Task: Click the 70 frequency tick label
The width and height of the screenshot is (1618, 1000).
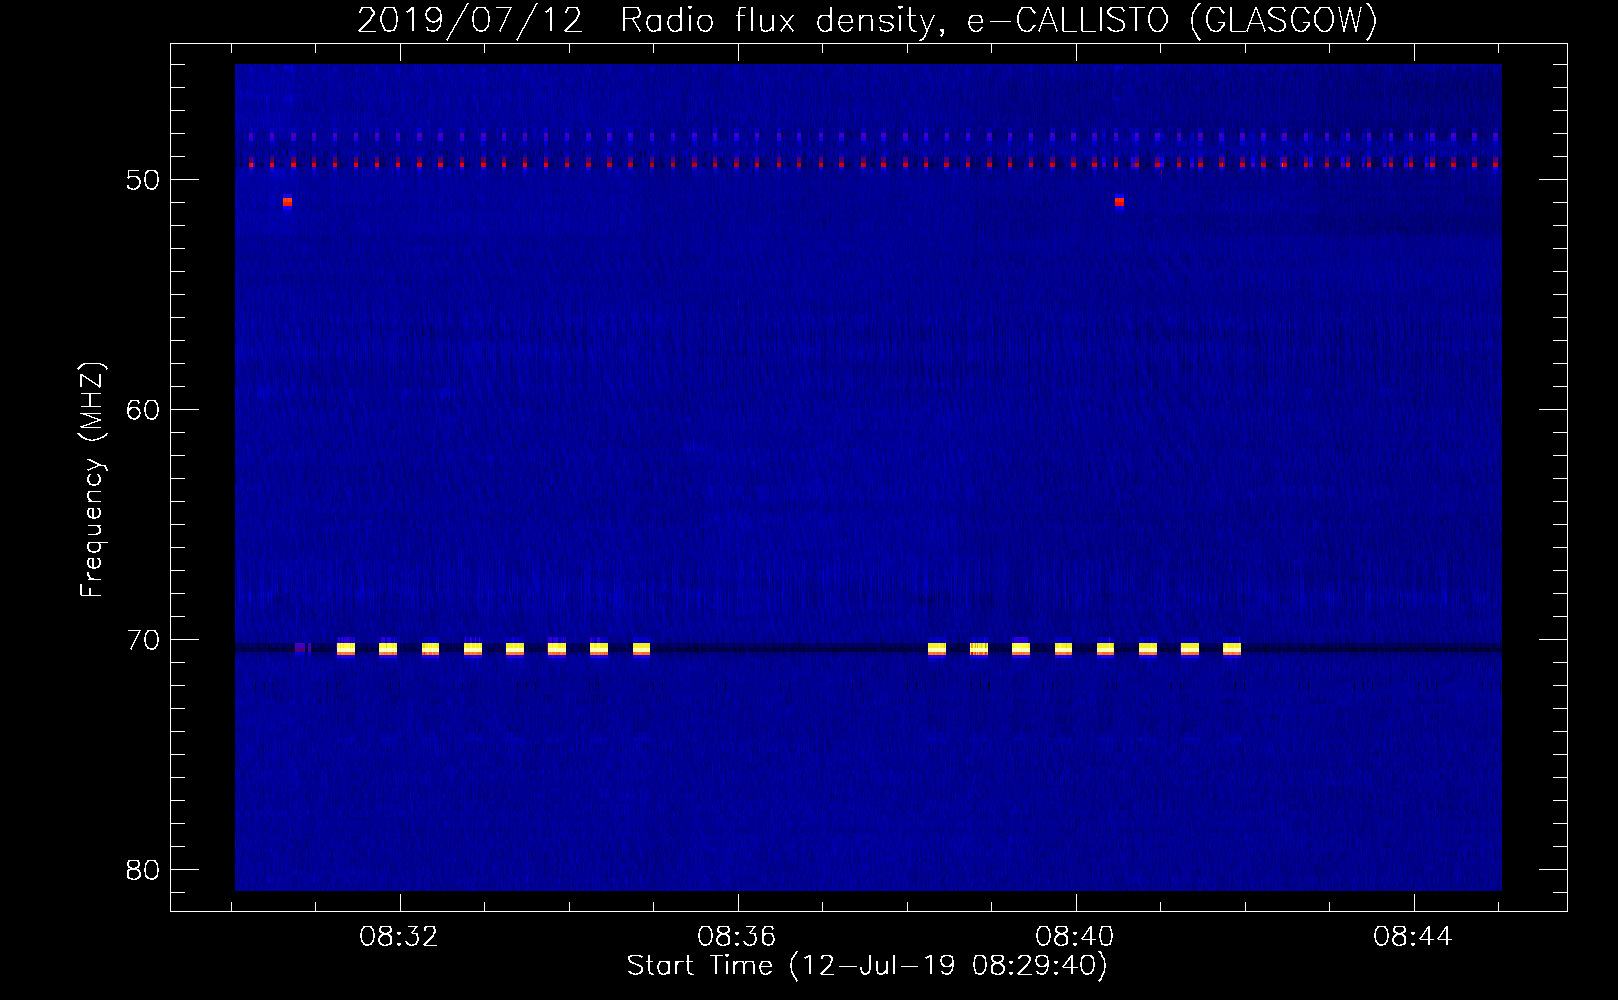Action: click(143, 640)
